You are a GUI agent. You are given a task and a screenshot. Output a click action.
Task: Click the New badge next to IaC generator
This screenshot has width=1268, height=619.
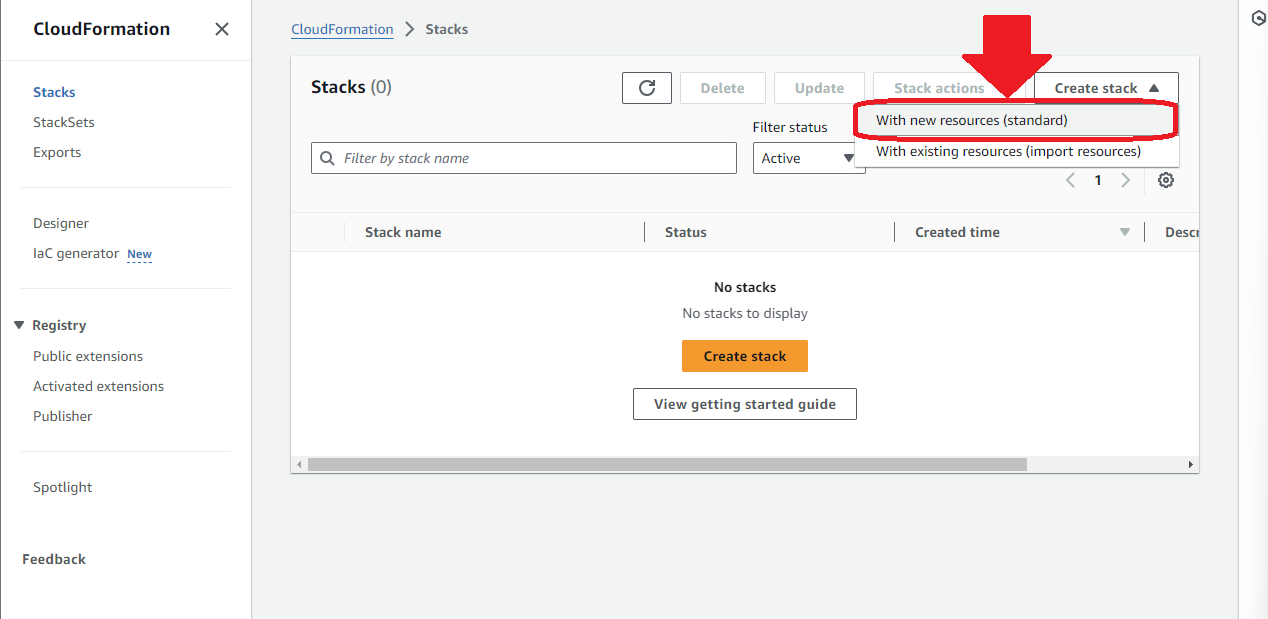pos(139,254)
